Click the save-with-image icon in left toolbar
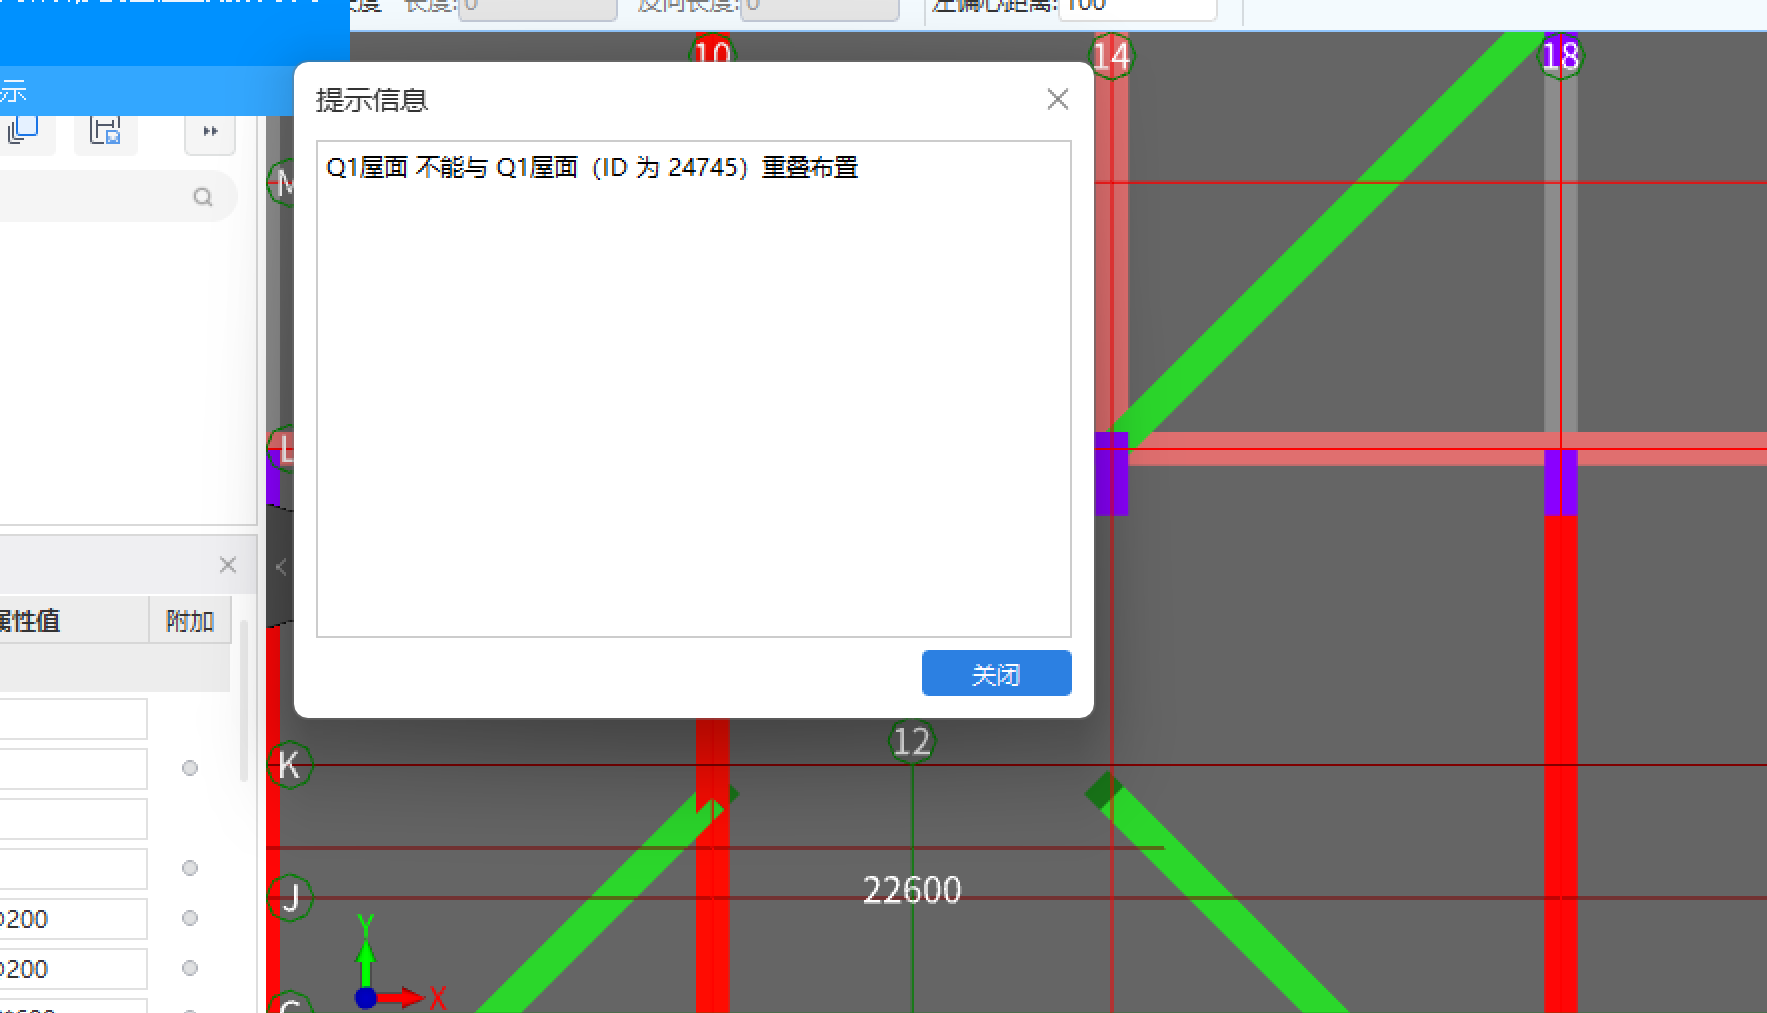Image resolution: width=1767 pixels, height=1013 pixels. (x=105, y=130)
